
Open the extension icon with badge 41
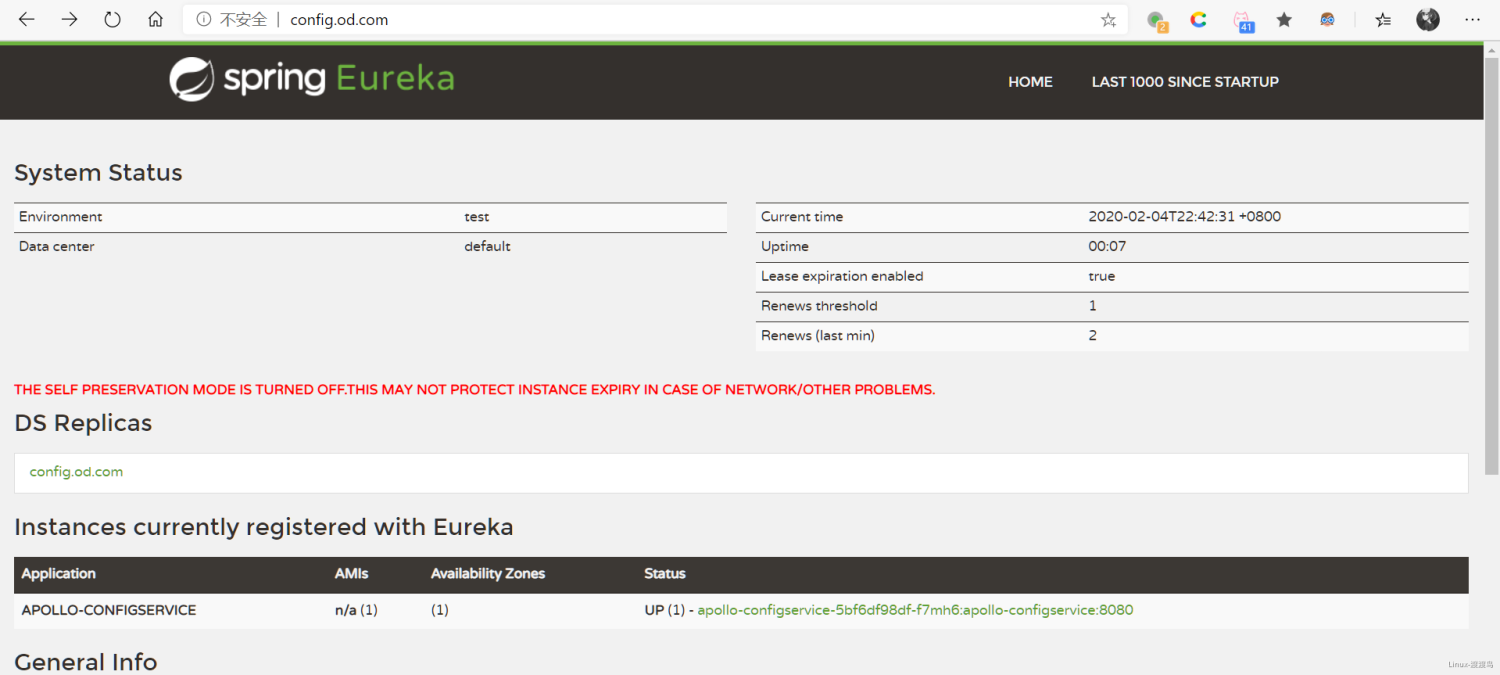point(1242,21)
